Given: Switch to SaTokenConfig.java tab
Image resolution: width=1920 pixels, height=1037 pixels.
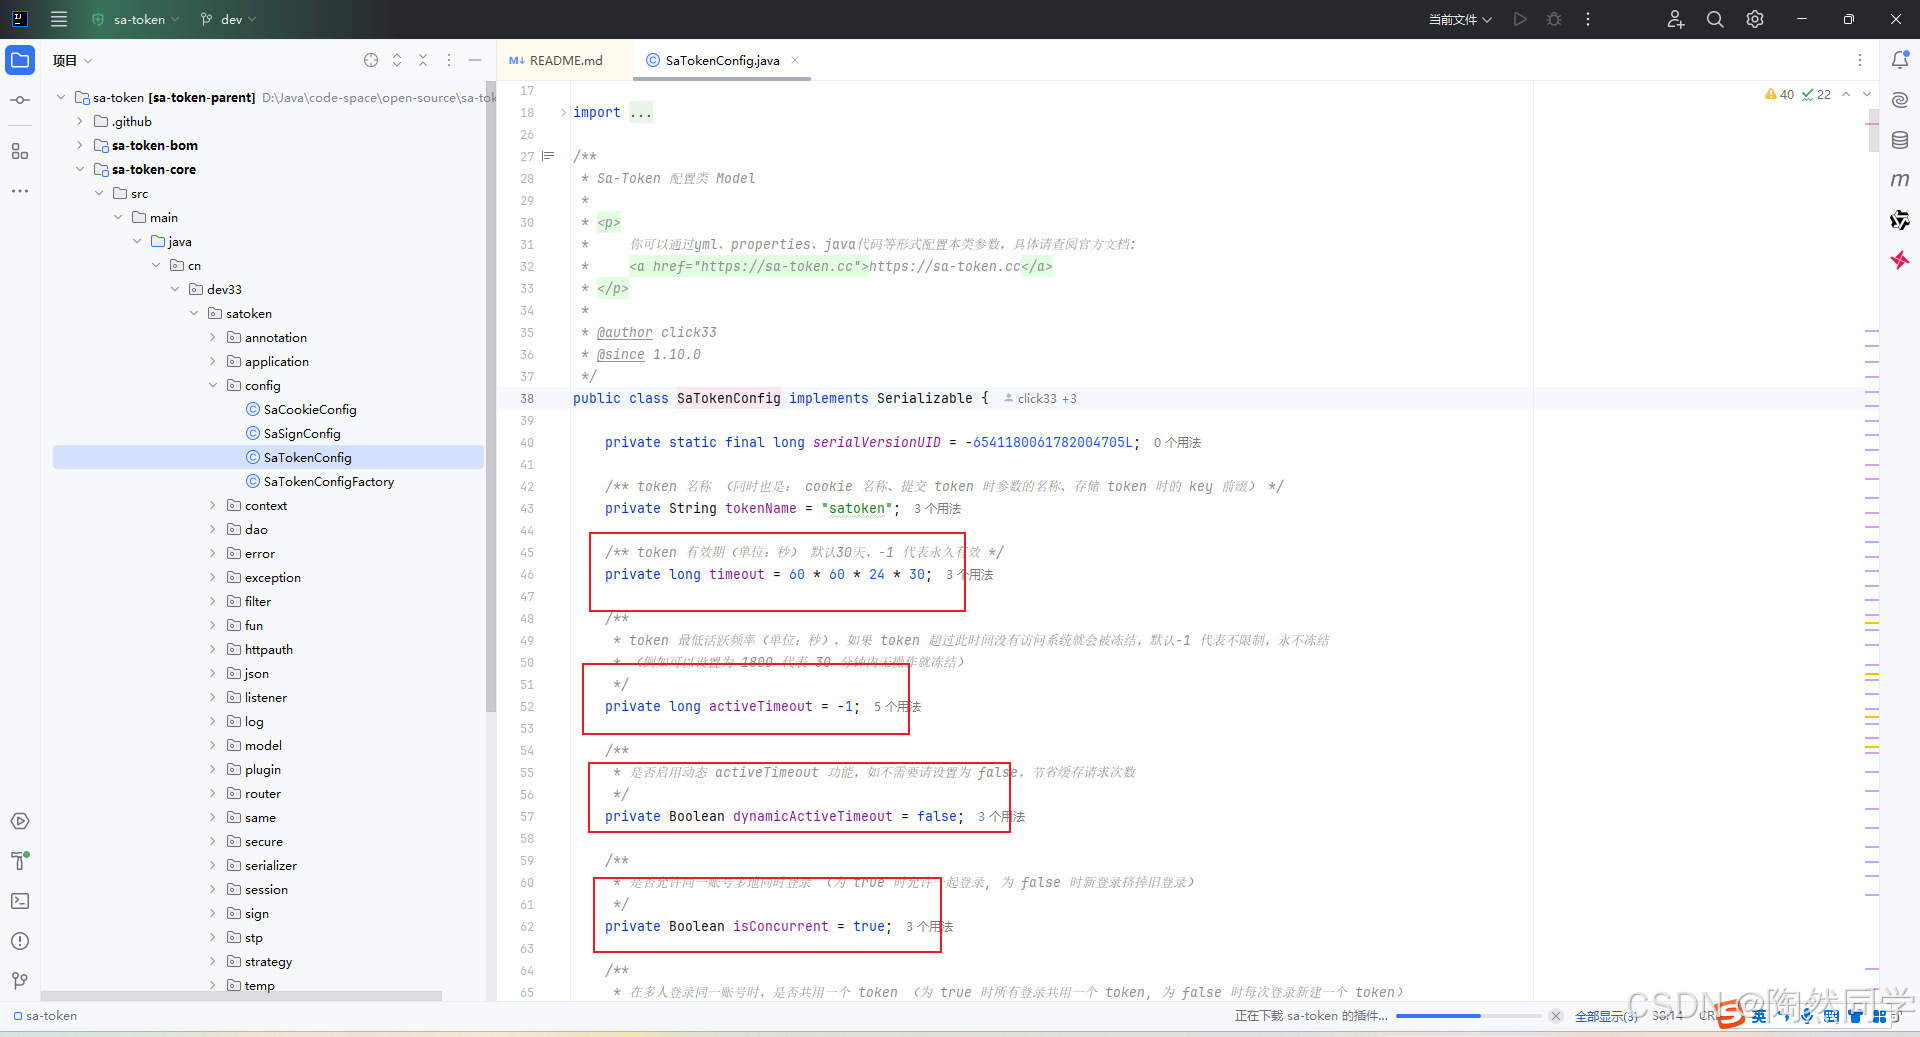Looking at the screenshot, I should (x=722, y=60).
